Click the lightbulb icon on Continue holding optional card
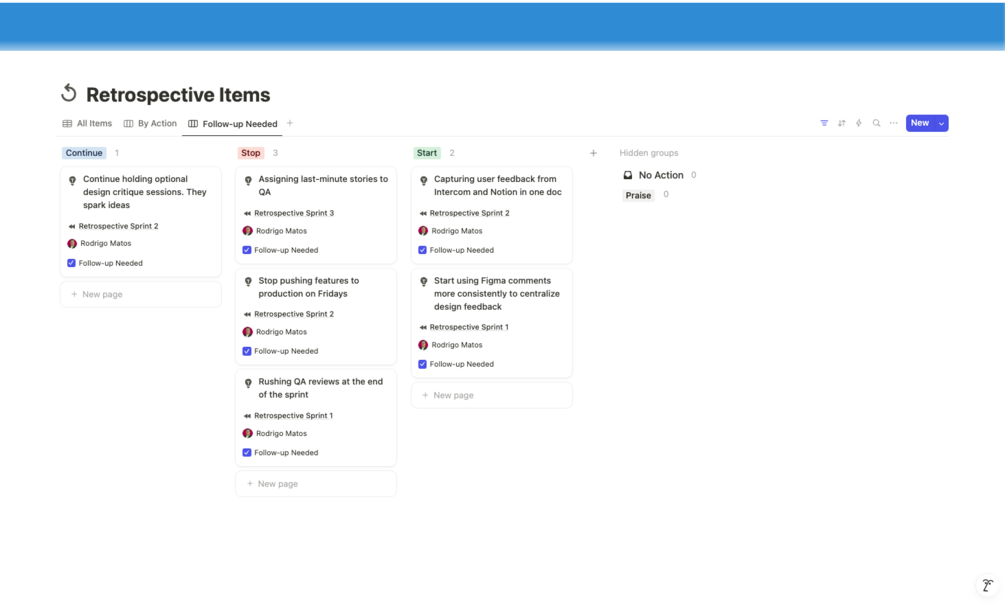 pyautogui.click(x=72, y=181)
